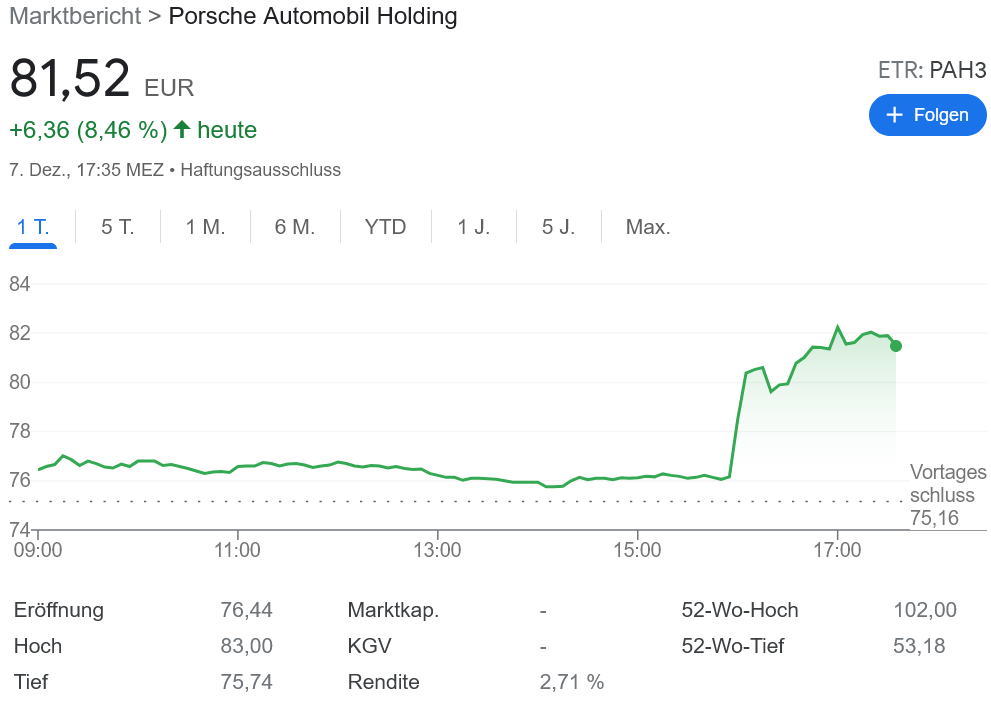Viewport: 991px width, 716px height.
Task: Open the Haftungsausschluss disclaimer link
Action: (260, 170)
